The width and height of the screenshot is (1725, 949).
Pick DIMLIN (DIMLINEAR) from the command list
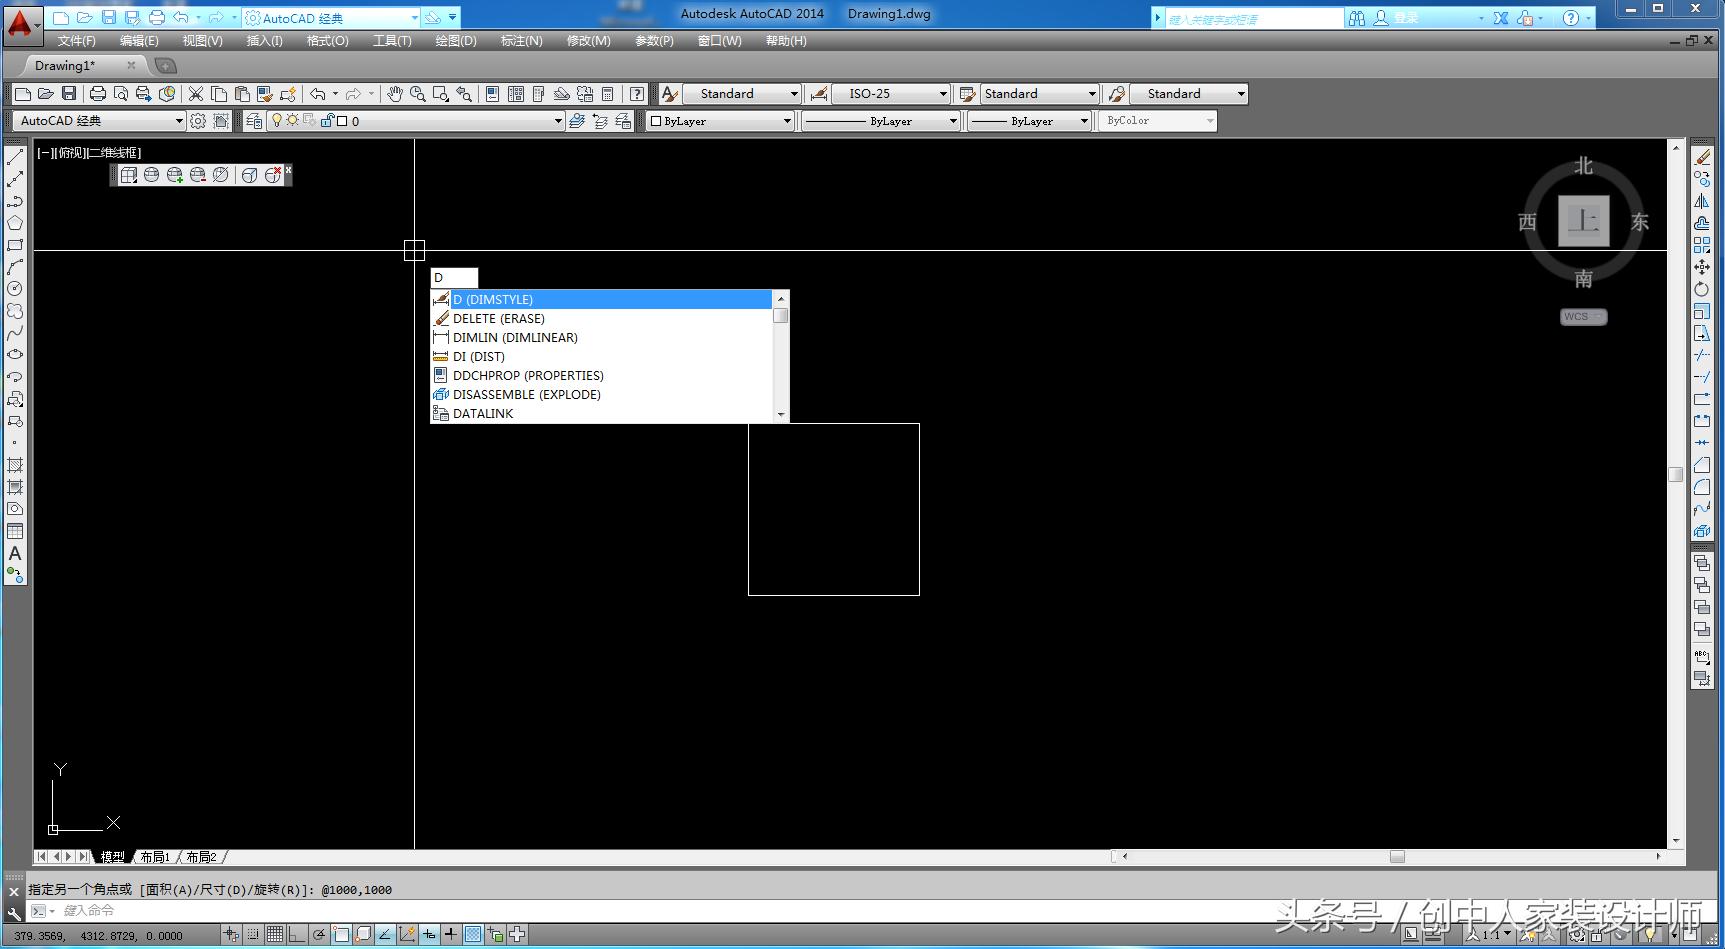click(x=601, y=337)
